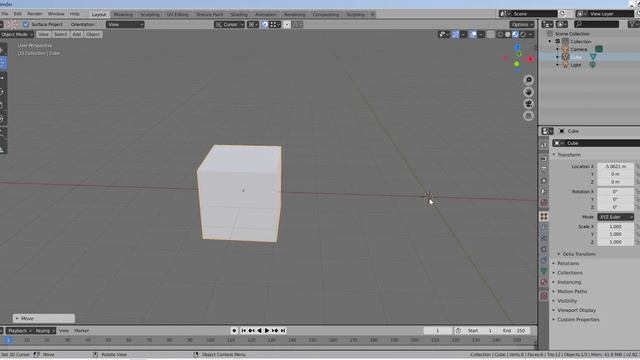Open Texture properties checker tab icon
Screen dimensions: 640x360
(x=544, y=296)
